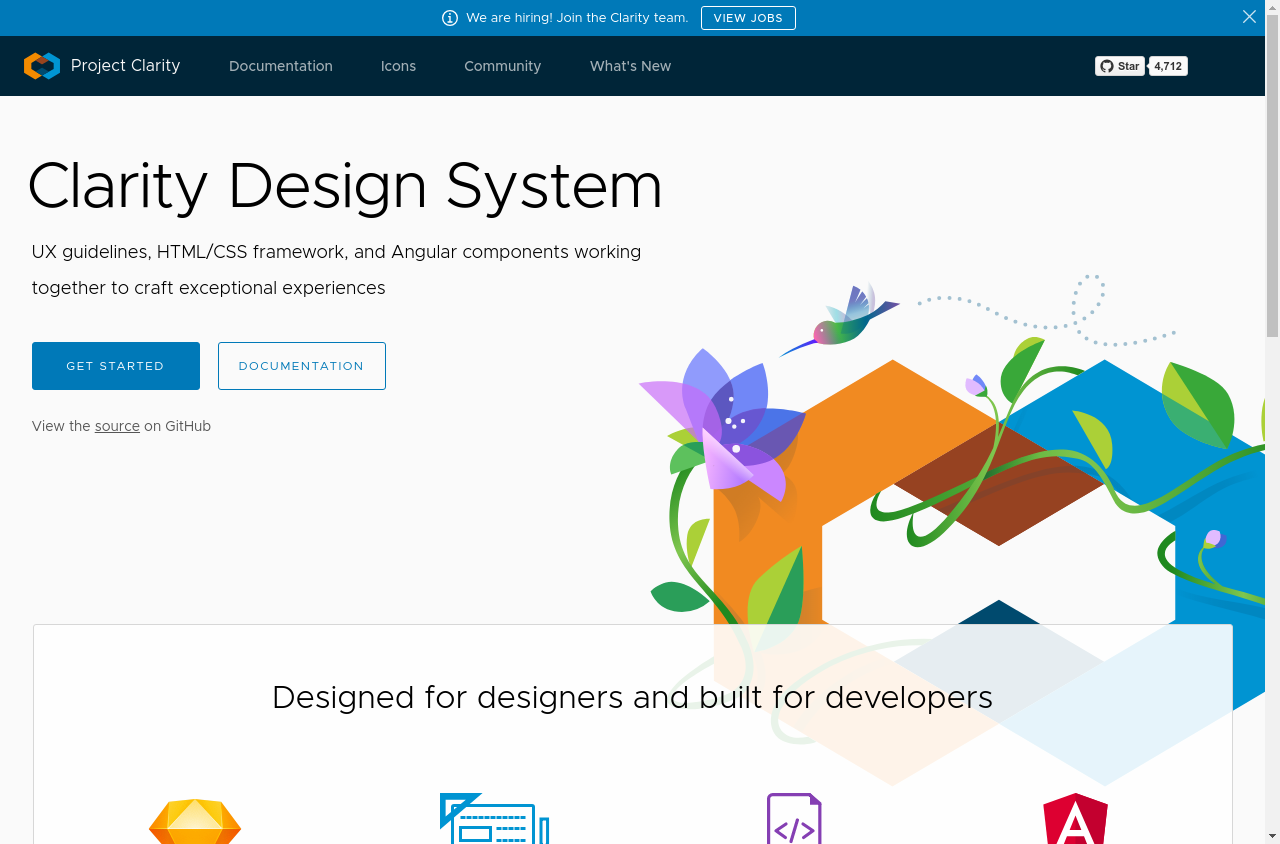Image resolution: width=1280 pixels, height=844 pixels.
Task: Close the hiring announcement banner
Action: (x=1249, y=17)
